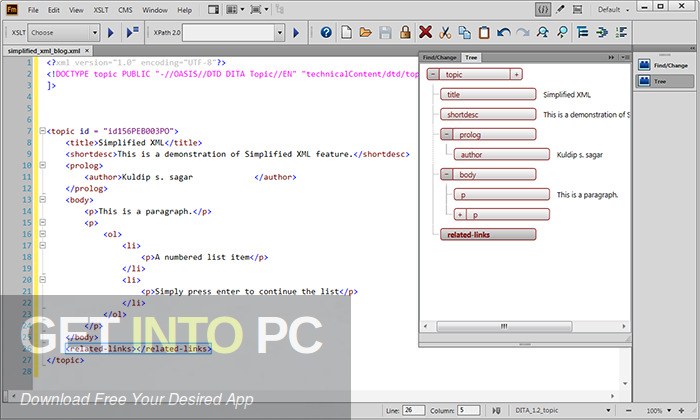Viewport: 700px width, 420px height.
Task: Open a file using the folder icon
Action: [x=366, y=32]
